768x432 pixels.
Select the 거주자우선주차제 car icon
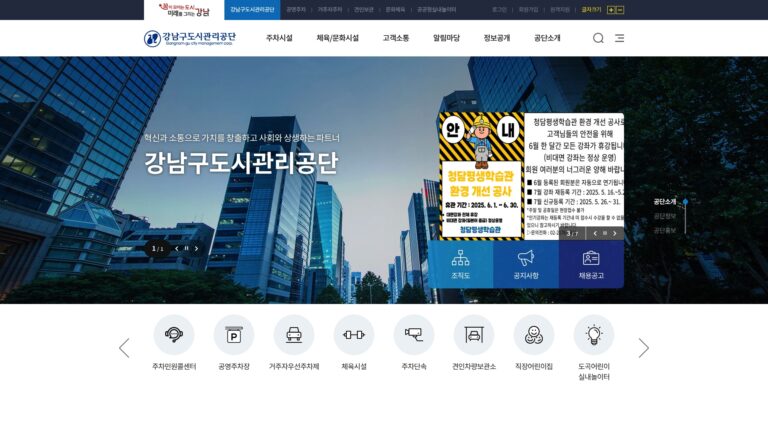pos(294,335)
